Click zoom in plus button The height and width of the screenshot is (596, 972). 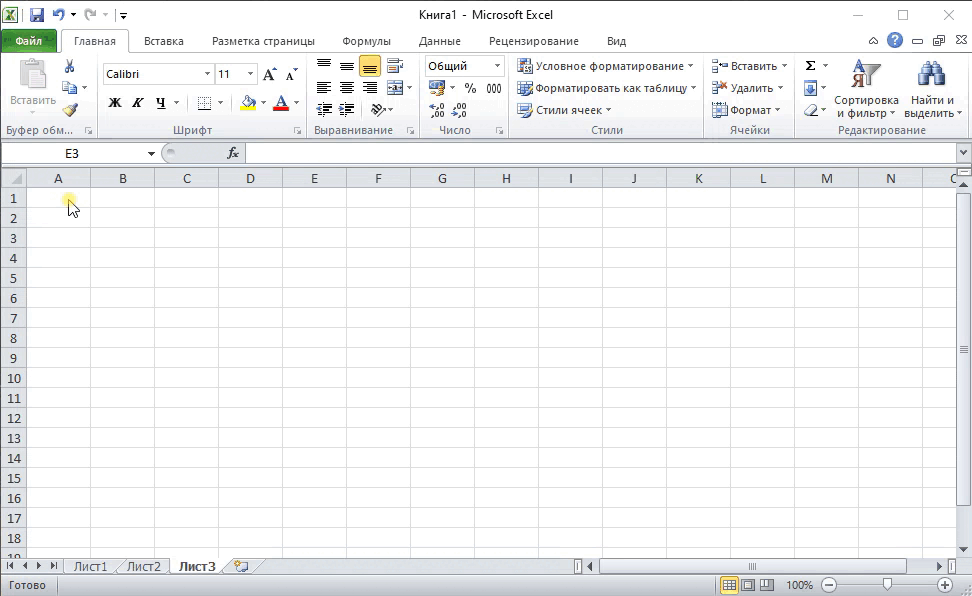pyautogui.click(x=945, y=585)
